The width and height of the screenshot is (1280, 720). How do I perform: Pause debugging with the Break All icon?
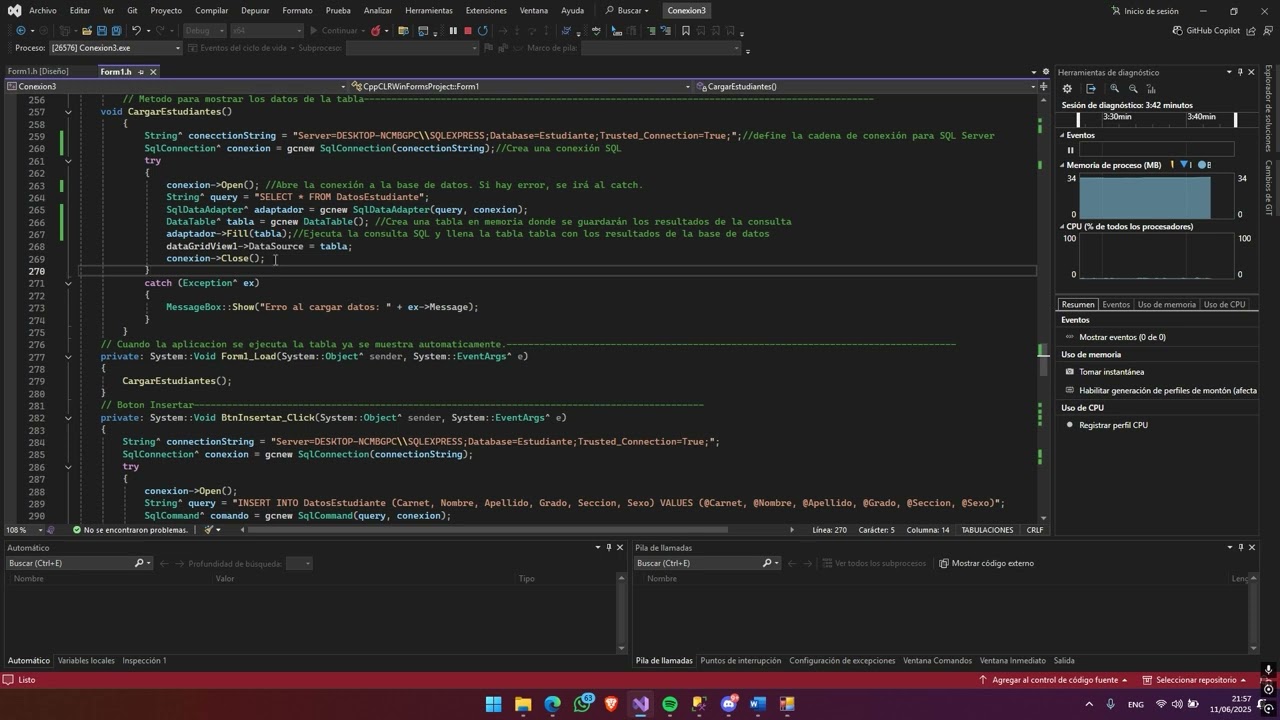click(x=453, y=31)
